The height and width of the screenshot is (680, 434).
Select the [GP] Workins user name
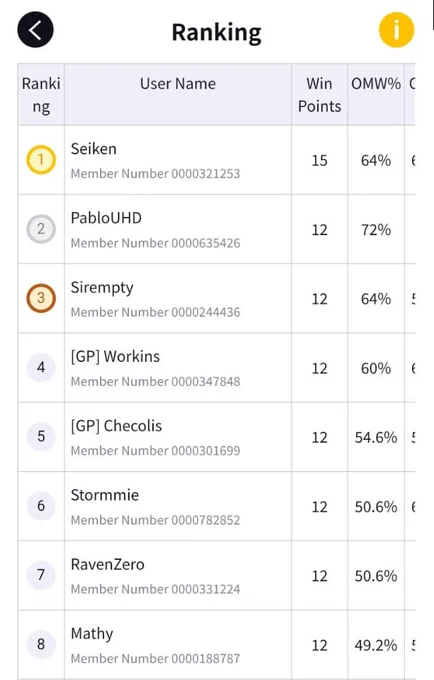(115, 356)
